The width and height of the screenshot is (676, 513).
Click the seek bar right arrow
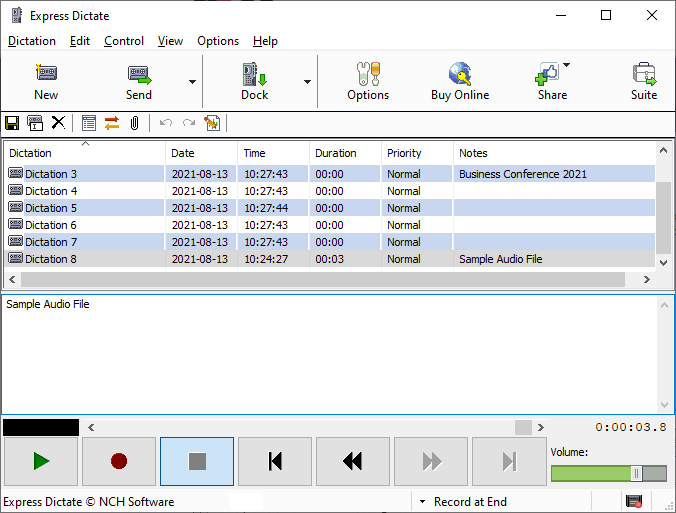click(541, 427)
